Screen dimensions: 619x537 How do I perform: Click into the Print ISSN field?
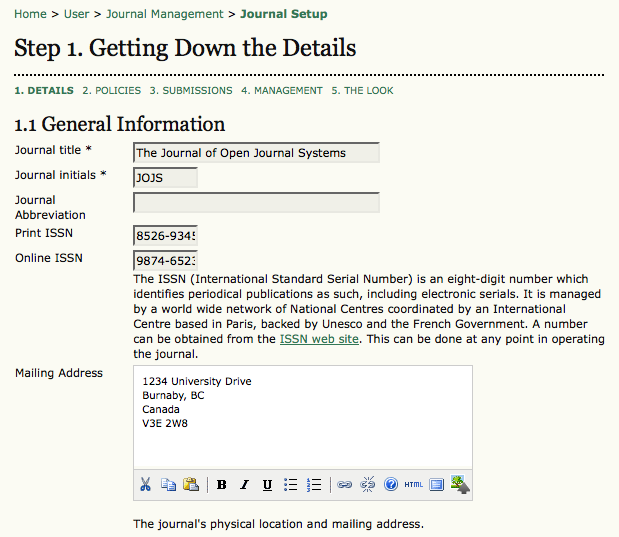[165, 236]
